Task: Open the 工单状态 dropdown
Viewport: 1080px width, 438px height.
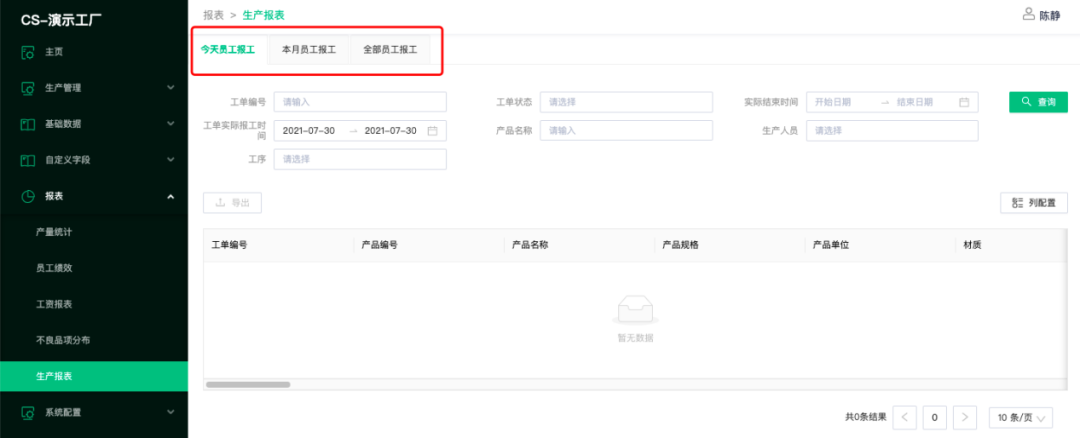Action: (626, 102)
